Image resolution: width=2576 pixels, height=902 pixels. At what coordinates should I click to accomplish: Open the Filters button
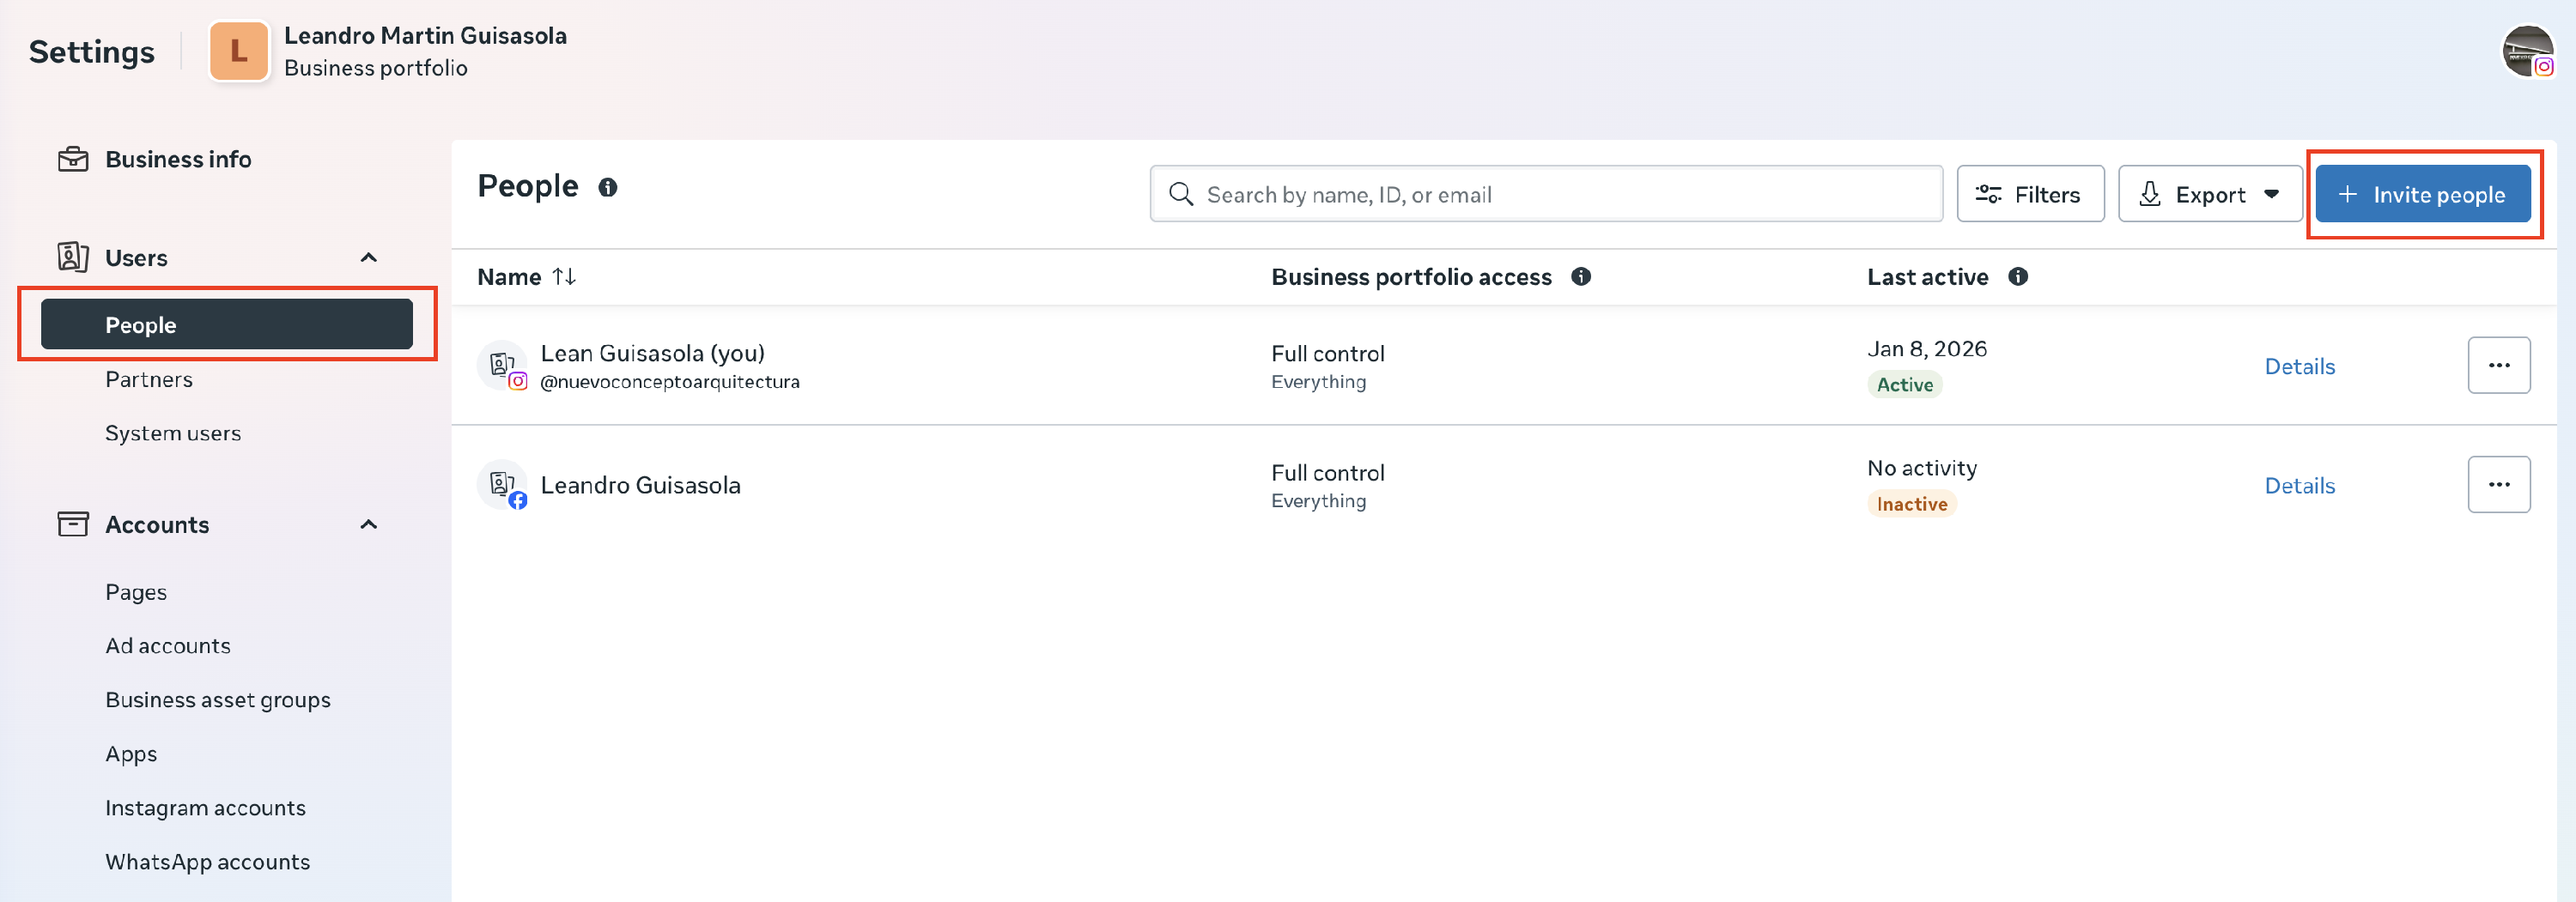click(2029, 195)
